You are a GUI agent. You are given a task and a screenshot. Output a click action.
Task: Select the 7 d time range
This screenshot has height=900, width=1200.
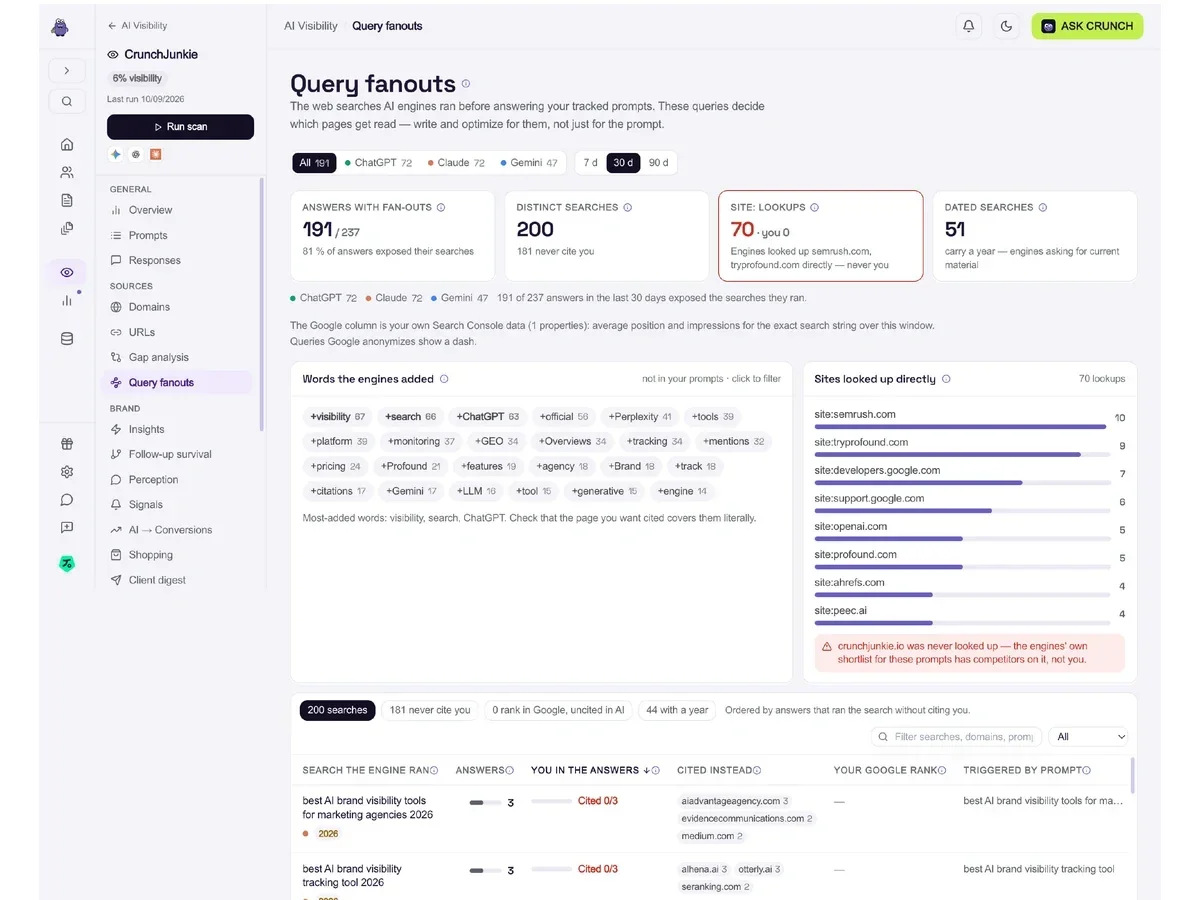(591, 162)
